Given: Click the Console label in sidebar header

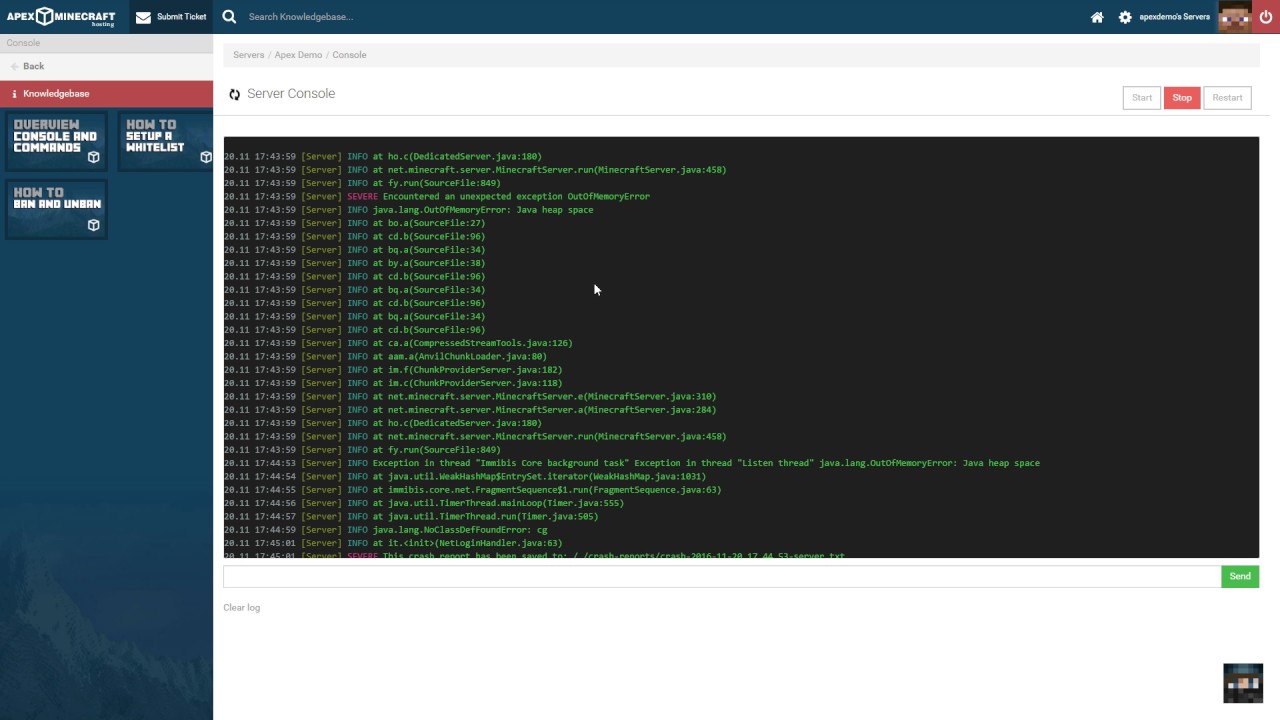Looking at the screenshot, I should [23, 43].
